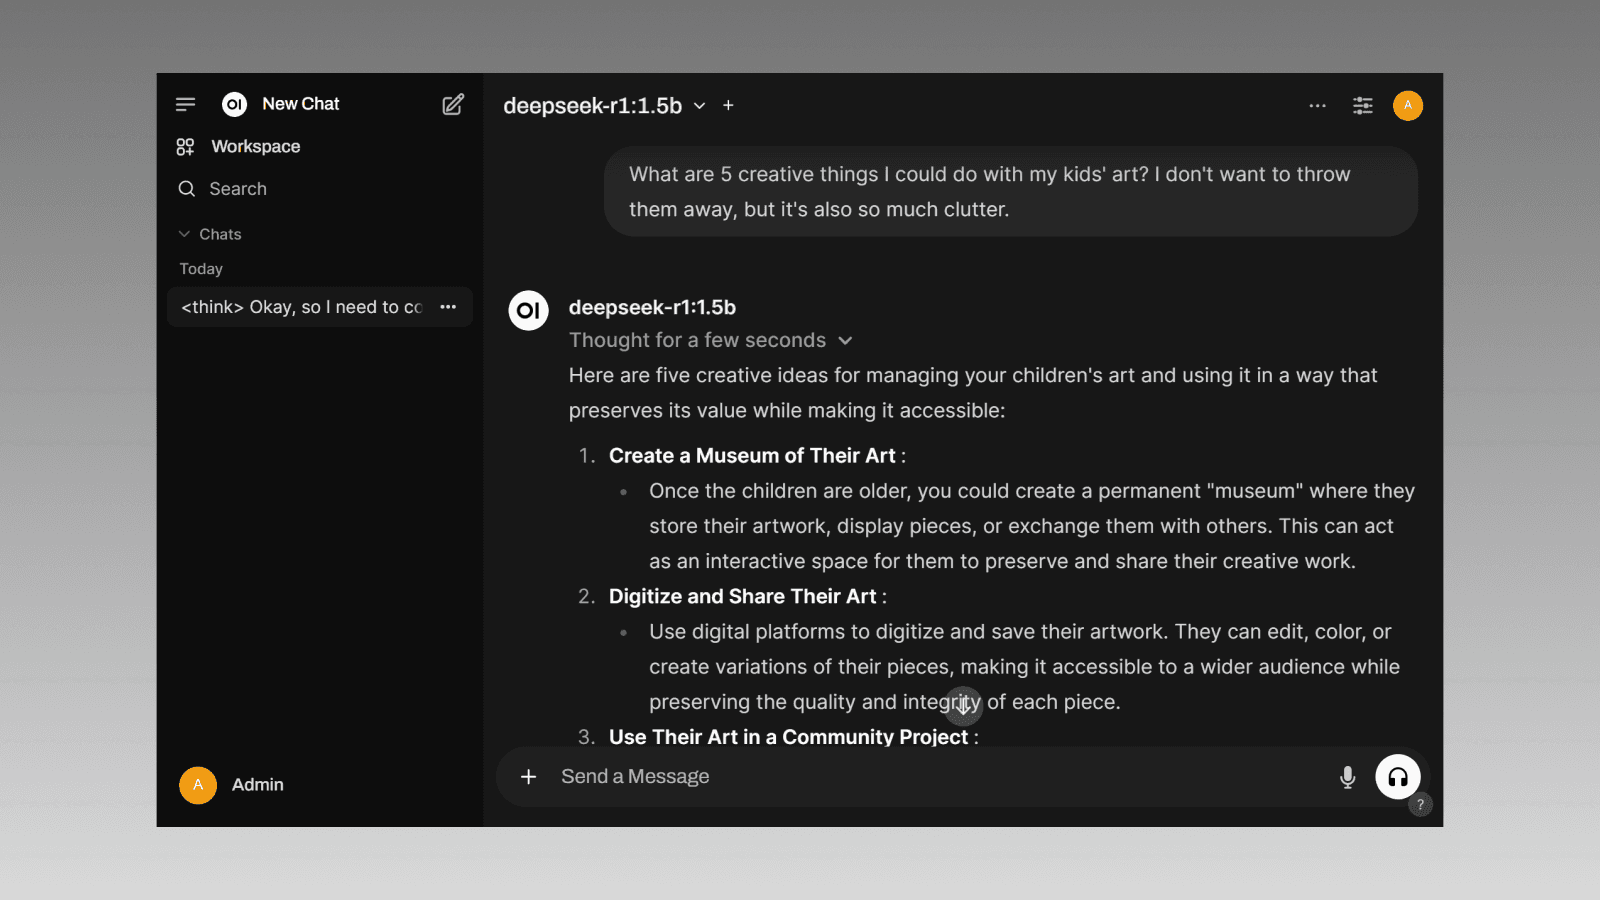1600x901 pixels.
Task: Focus the Send a Message input
Action: 940,777
